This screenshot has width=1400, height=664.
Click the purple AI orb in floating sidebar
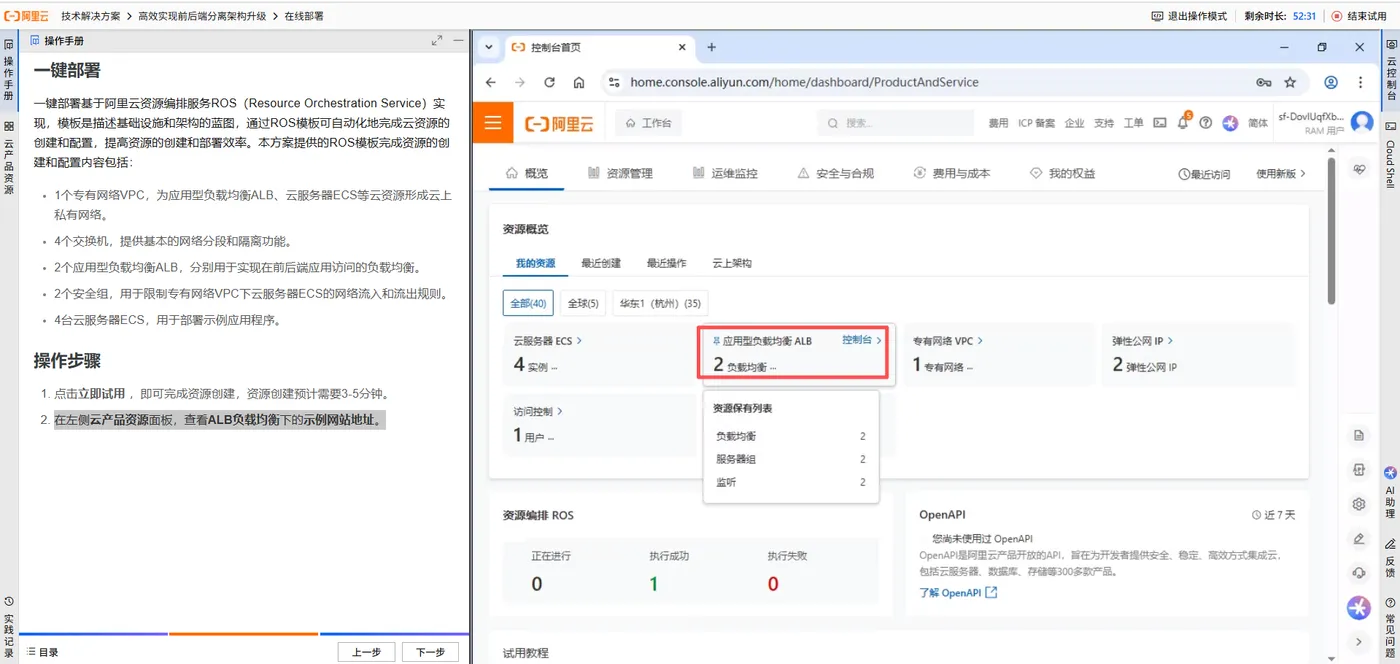click(x=1359, y=608)
